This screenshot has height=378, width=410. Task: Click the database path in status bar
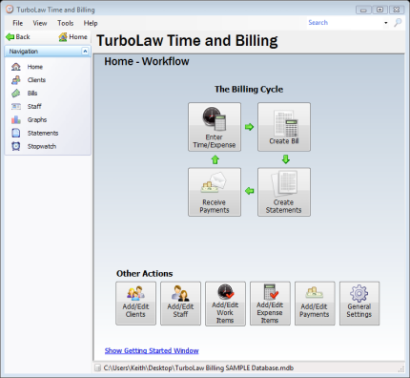[199, 368]
